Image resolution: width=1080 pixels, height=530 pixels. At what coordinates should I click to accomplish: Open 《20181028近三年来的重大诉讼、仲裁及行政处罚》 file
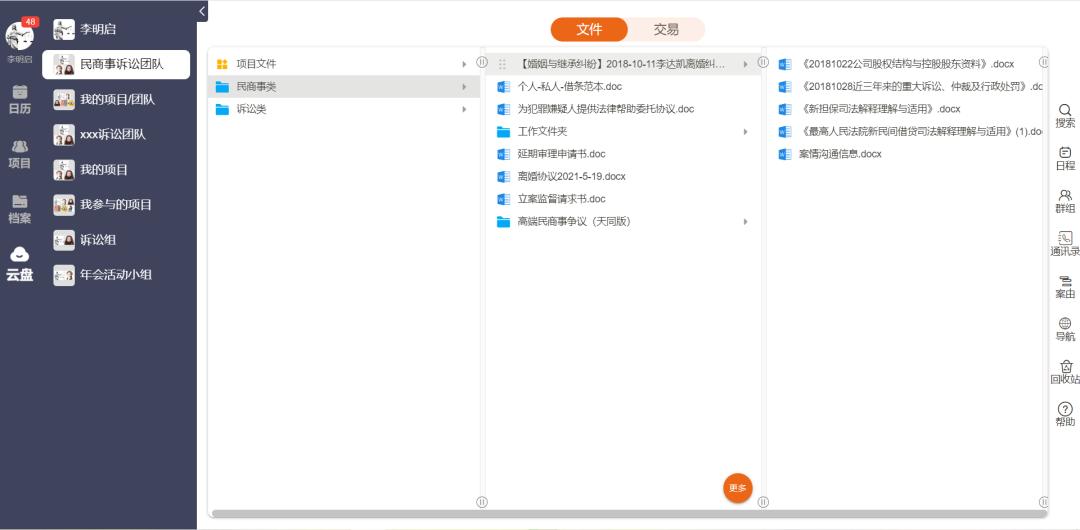click(921, 87)
